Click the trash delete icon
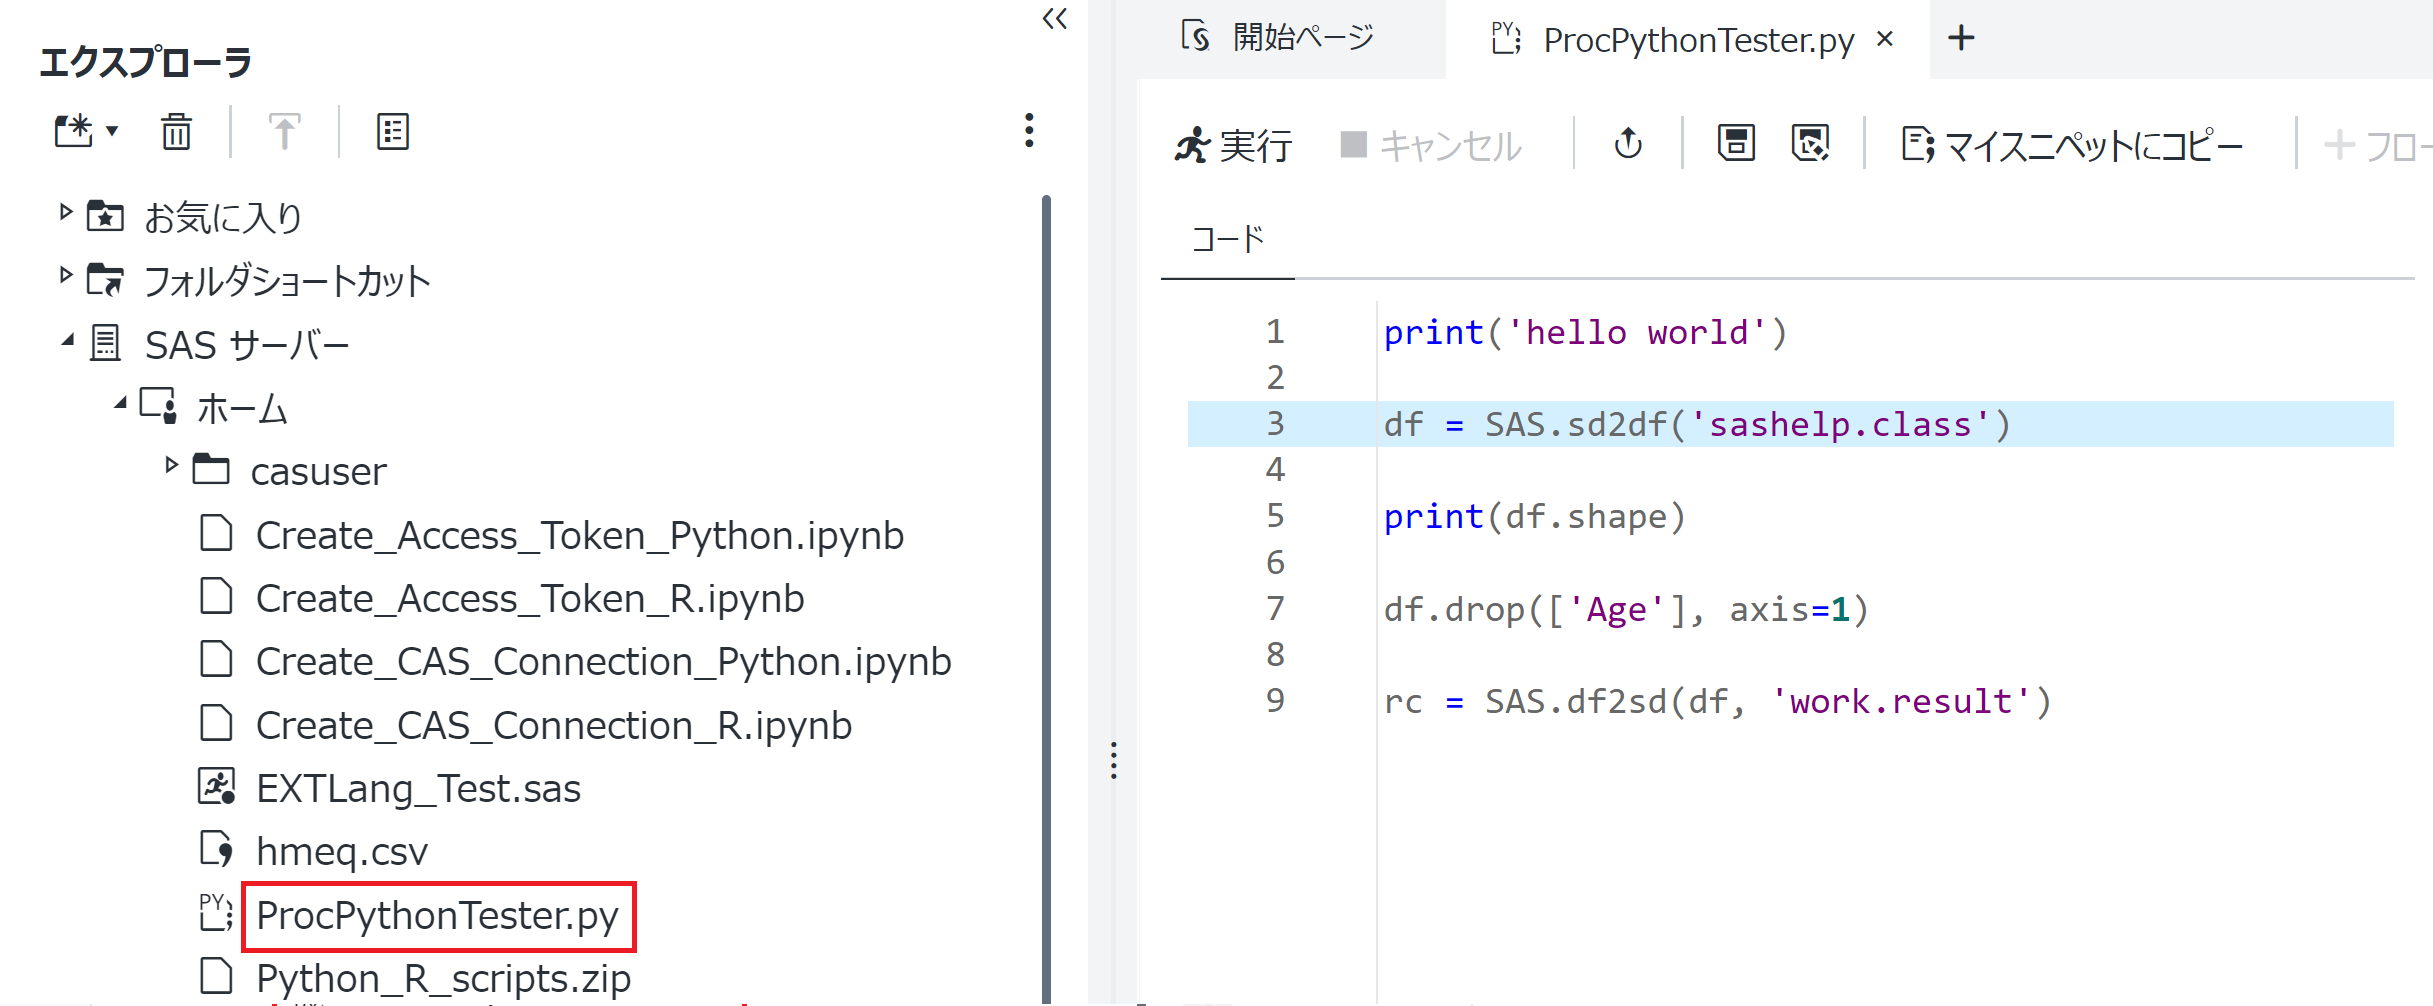The image size is (2433, 1006). coord(177,131)
